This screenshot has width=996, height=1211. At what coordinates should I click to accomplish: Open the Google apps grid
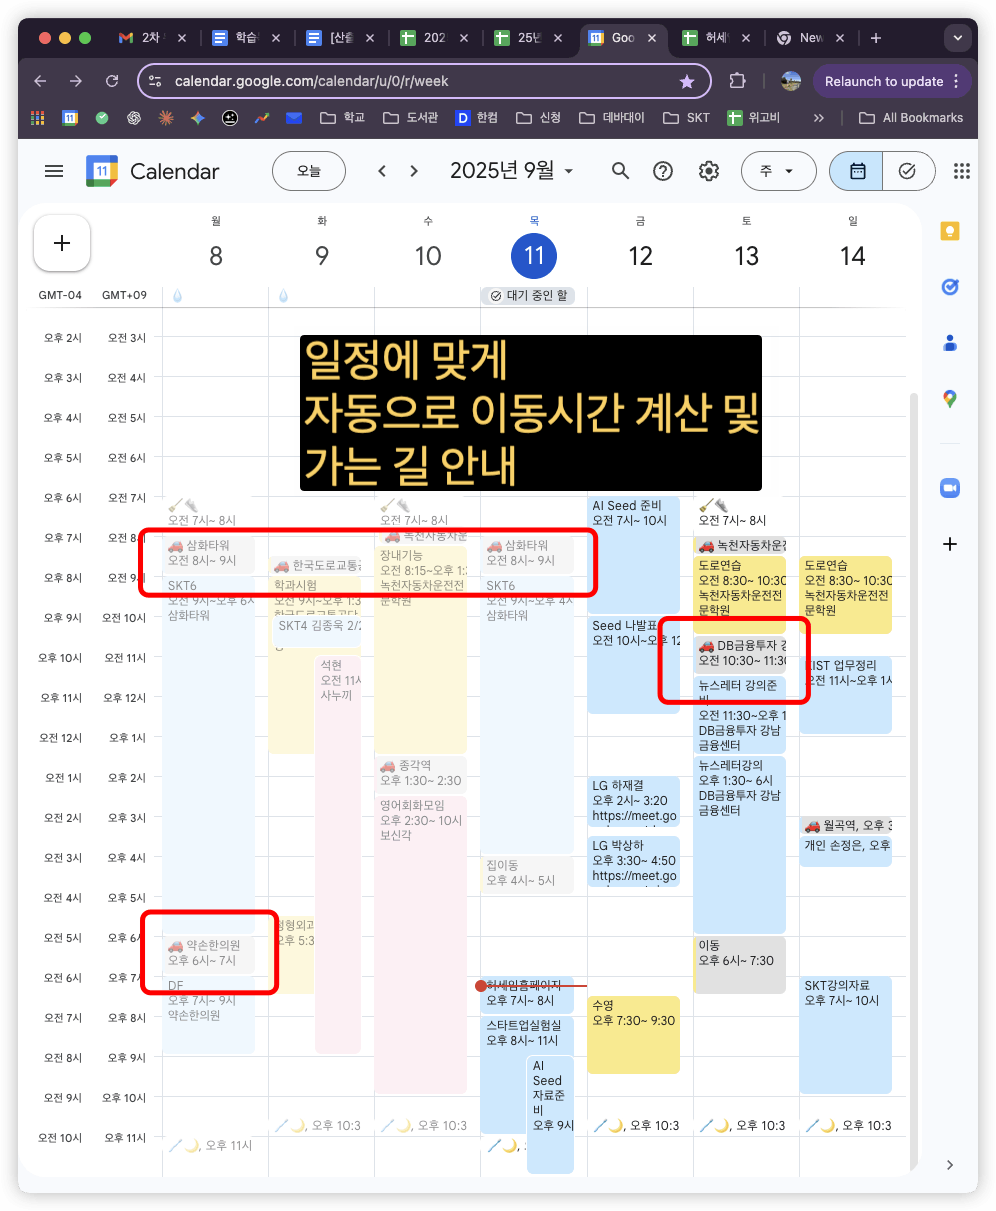pos(962,171)
